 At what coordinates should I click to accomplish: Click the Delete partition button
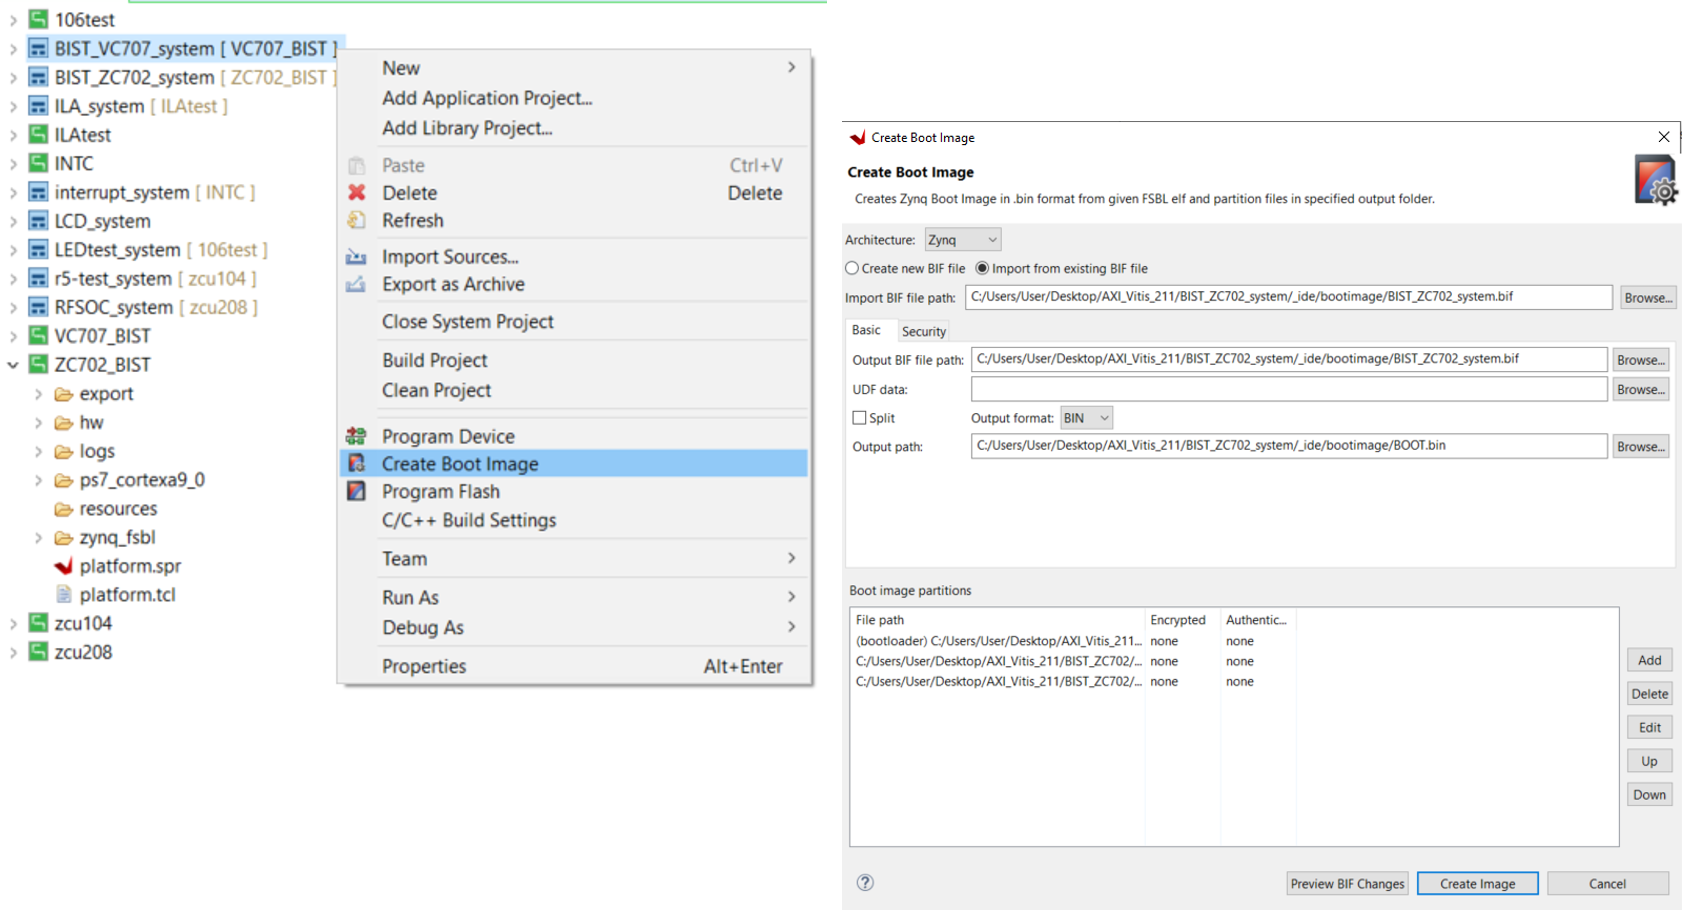coord(1649,694)
